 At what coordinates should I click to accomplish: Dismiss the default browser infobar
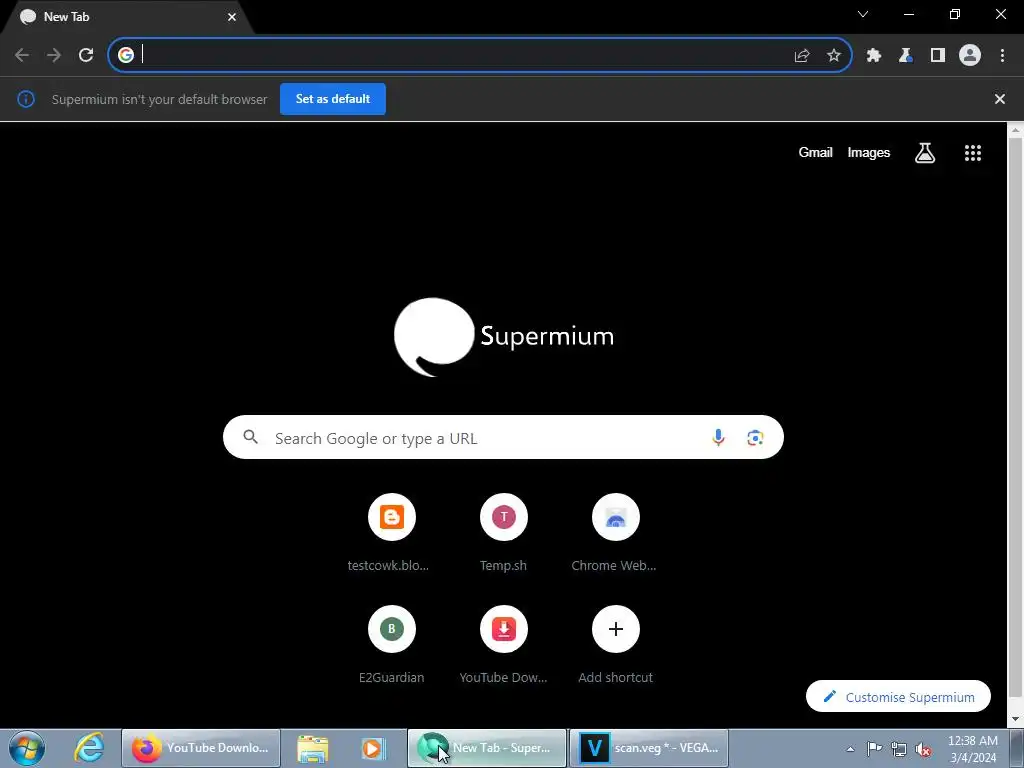coord(1000,99)
